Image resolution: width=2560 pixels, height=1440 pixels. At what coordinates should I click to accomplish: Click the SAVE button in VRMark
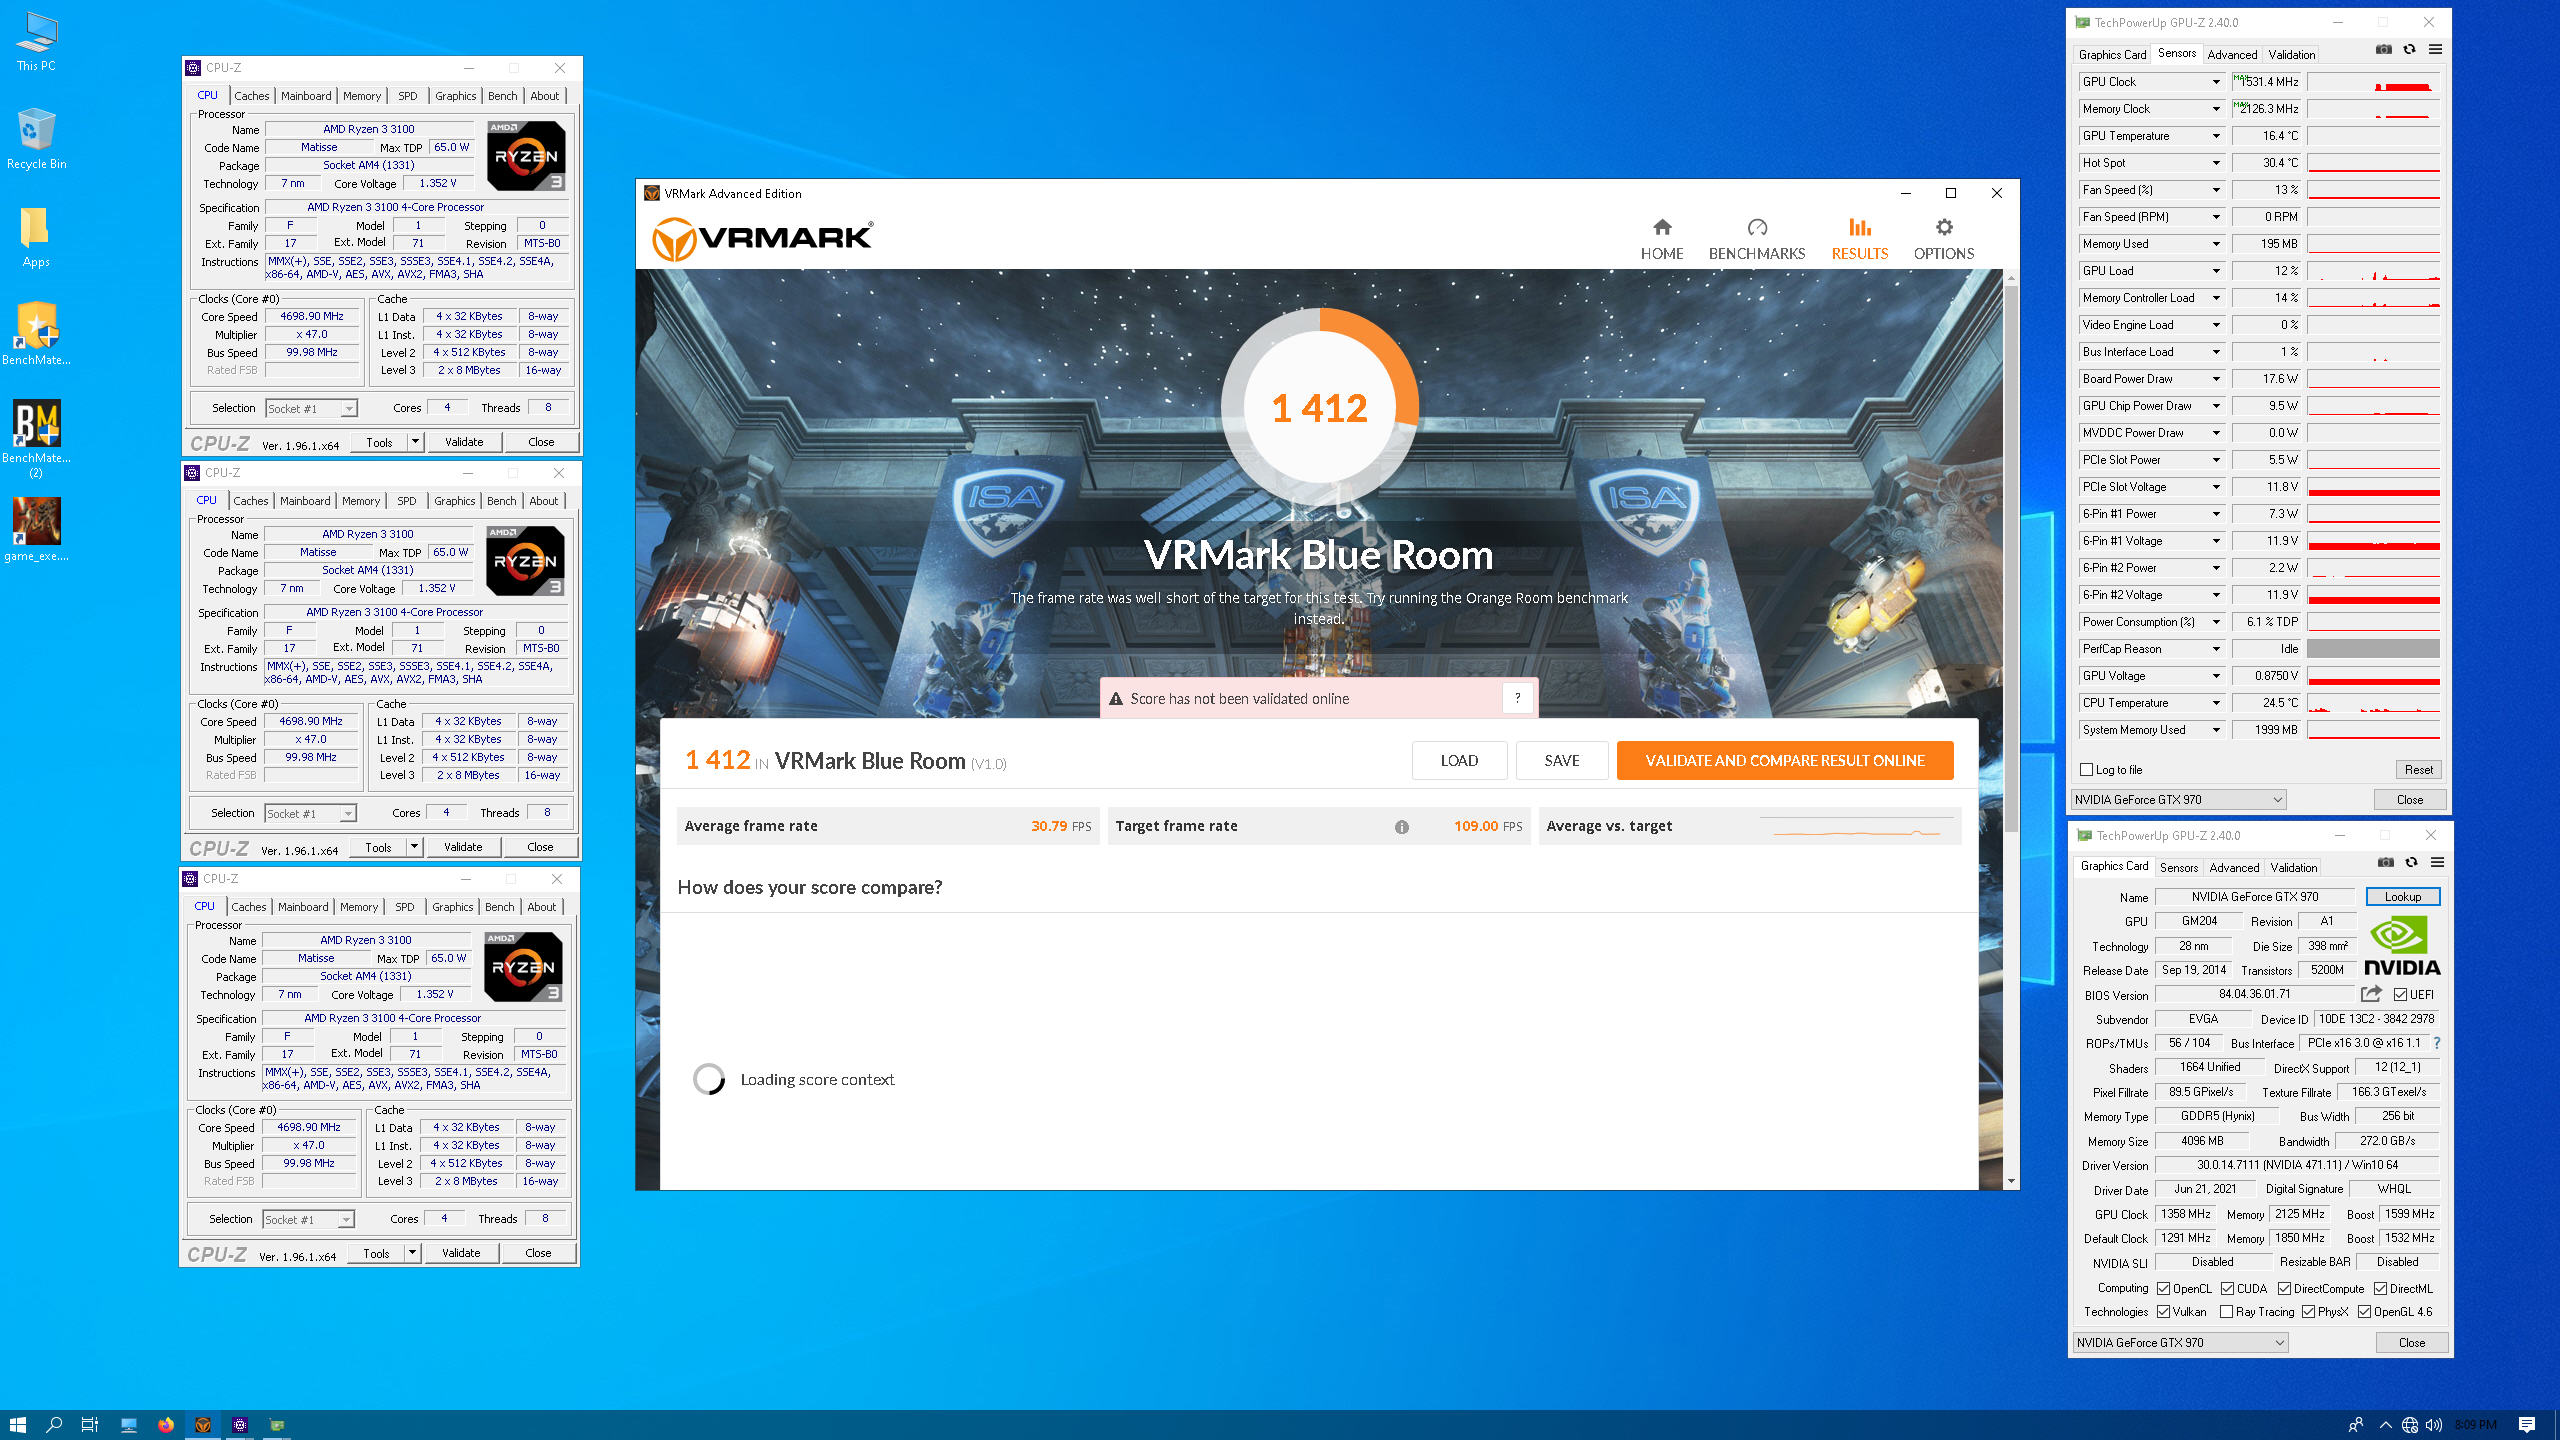[1562, 761]
